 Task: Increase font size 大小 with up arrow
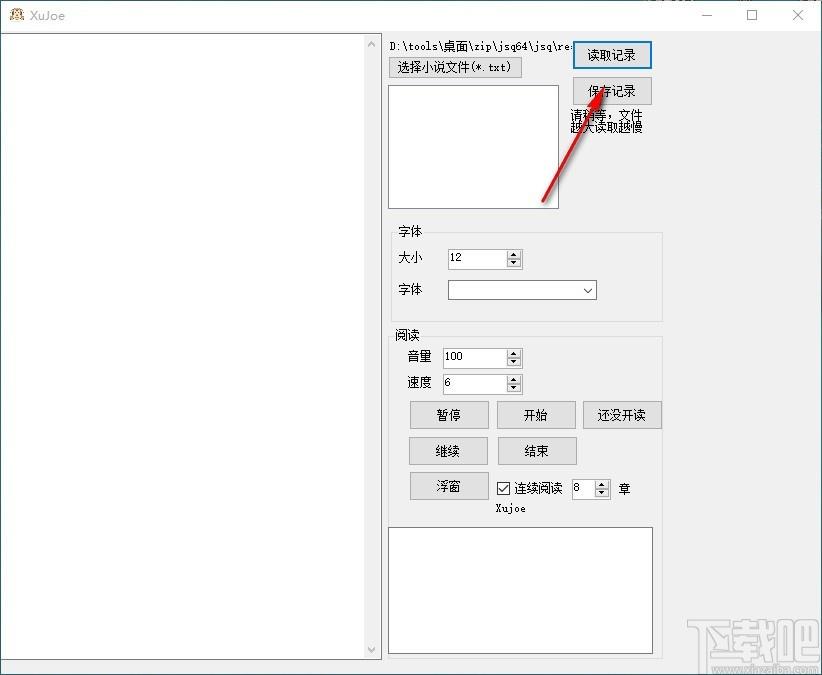click(514, 255)
